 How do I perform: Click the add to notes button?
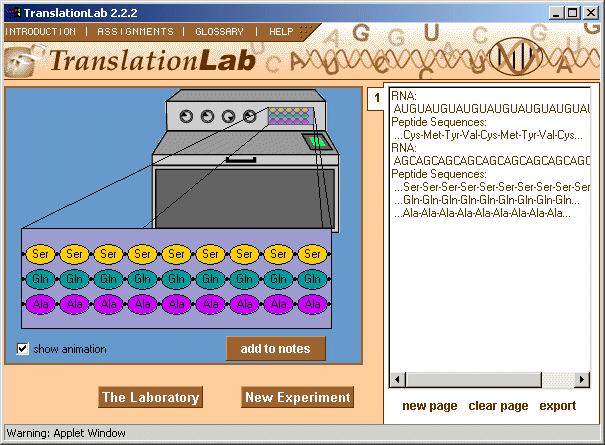click(275, 349)
